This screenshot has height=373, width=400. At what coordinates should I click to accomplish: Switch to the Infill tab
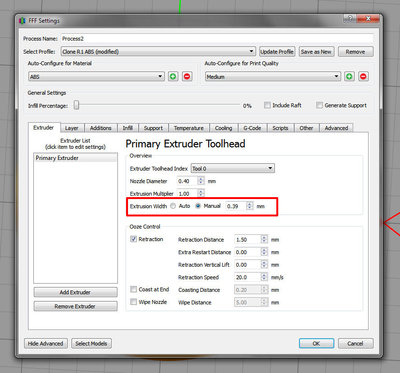click(x=128, y=128)
